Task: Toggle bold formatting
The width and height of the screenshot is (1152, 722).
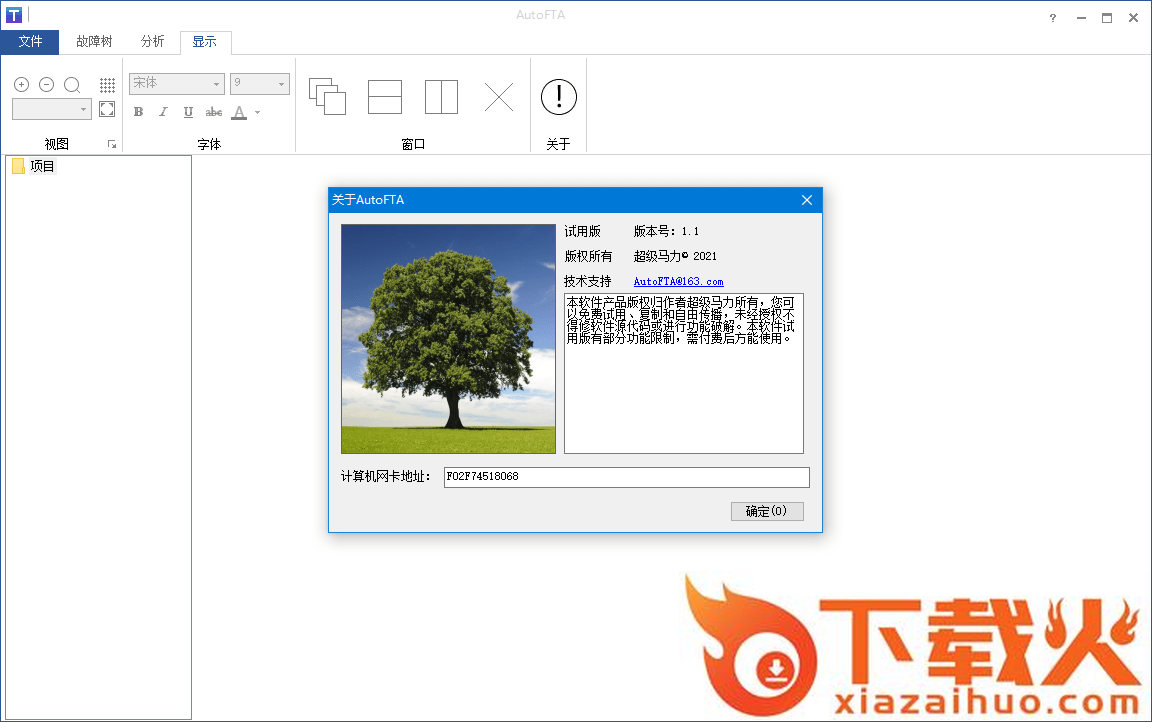Action: [x=138, y=112]
